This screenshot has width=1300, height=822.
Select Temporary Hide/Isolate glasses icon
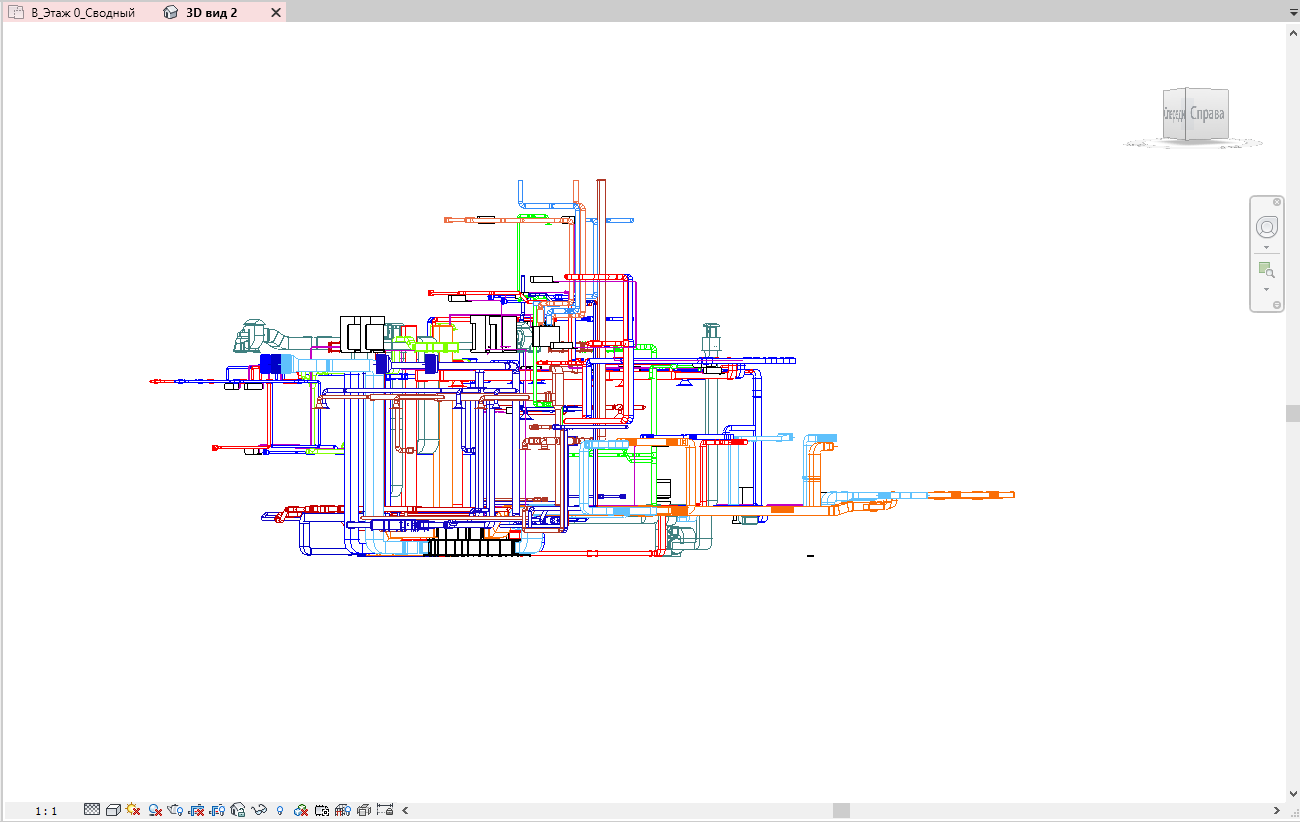[x=258, y=810]
